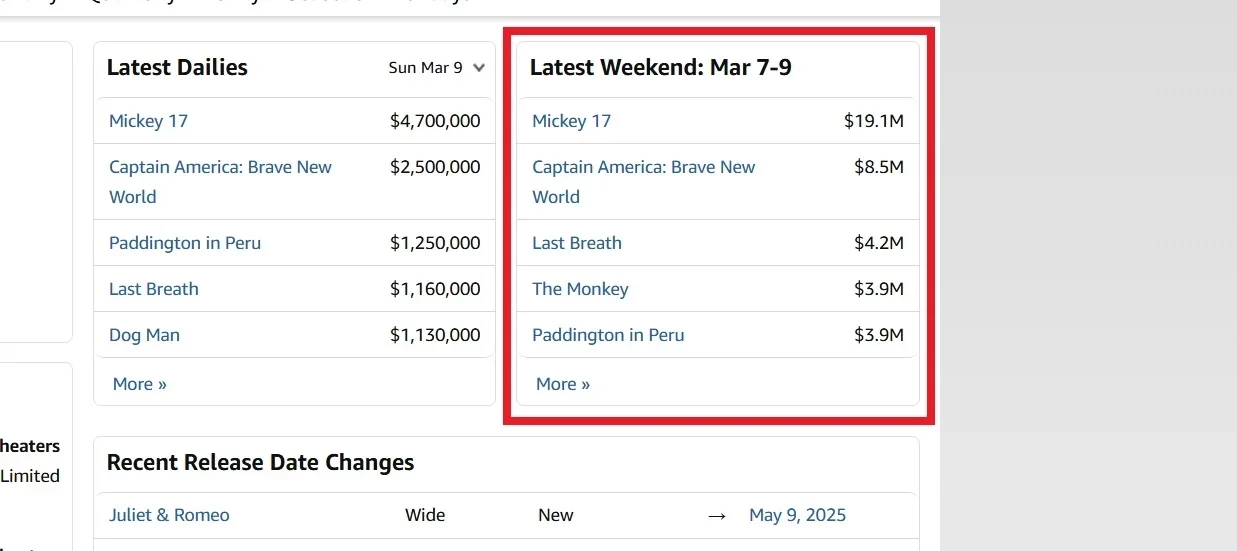
Task: Open the Juliet & Romeo release entry
Action: click(169, 515)
